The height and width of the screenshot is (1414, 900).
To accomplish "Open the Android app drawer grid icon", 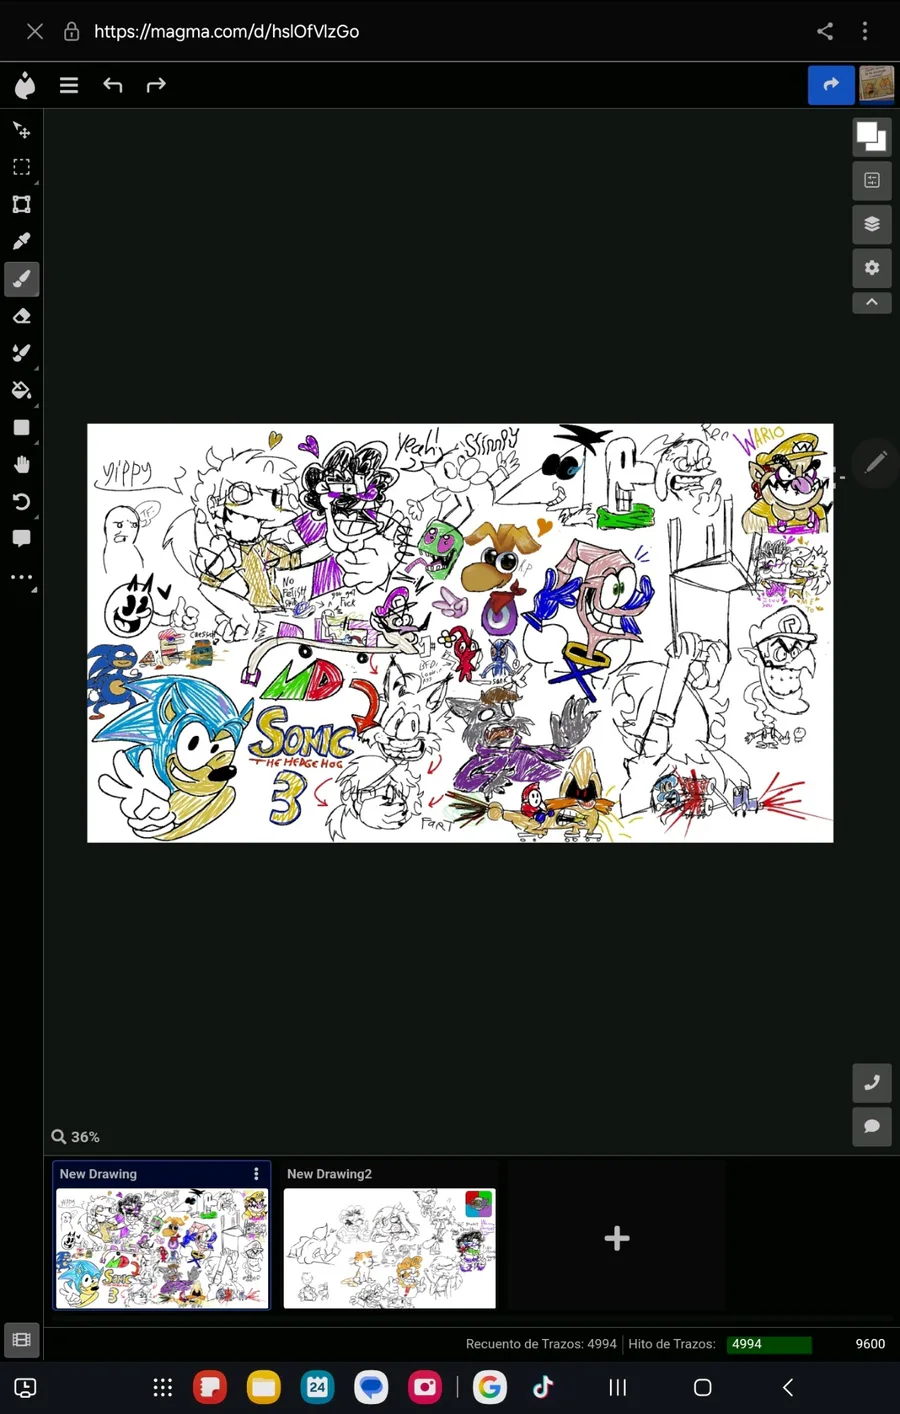I will tap(162, 1387).
